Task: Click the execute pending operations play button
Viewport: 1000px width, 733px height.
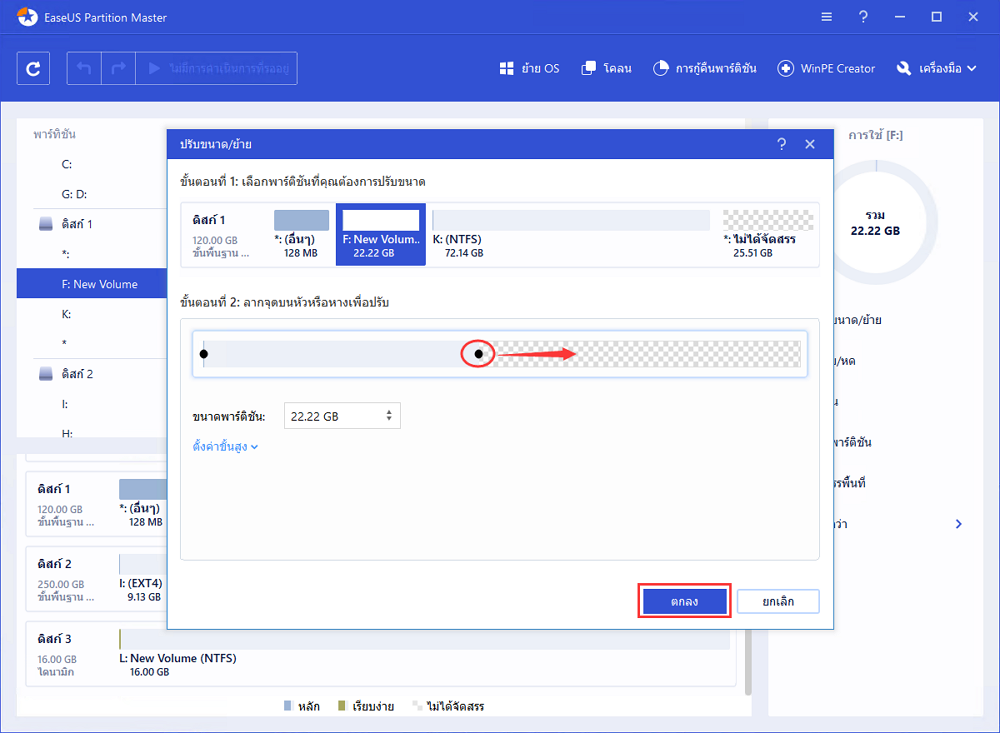Action: pos(217,68)
